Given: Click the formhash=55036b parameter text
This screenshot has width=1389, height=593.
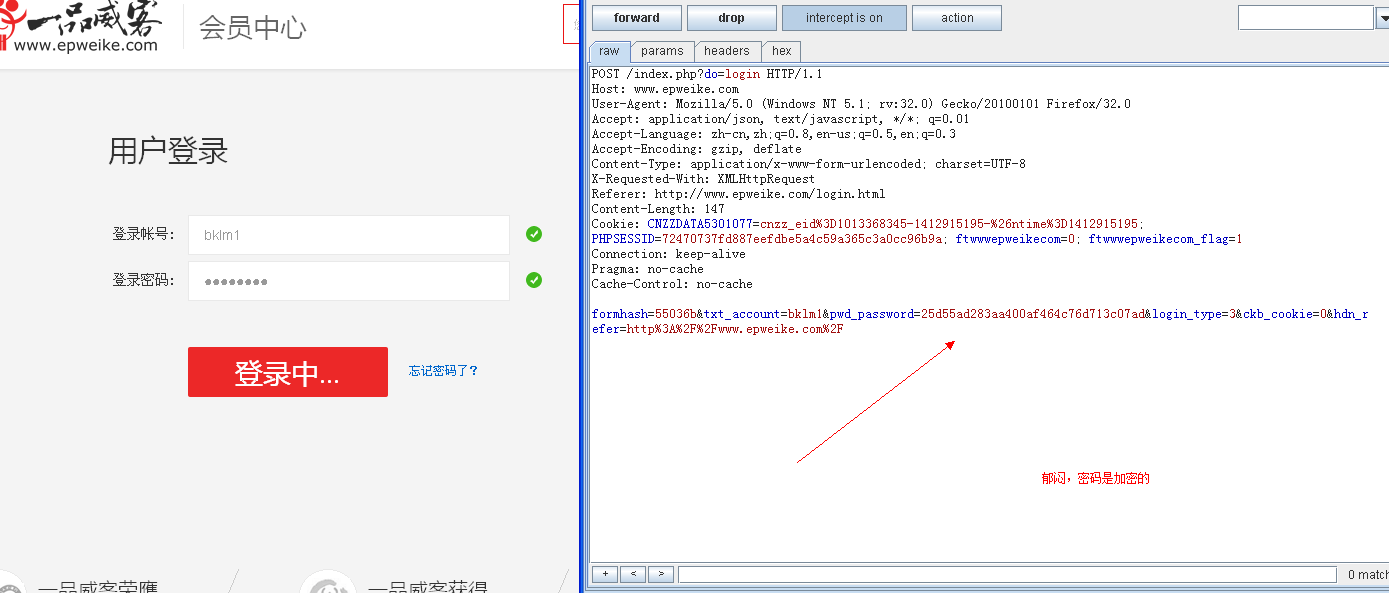Looking at the screenshot, I should 644,314.
